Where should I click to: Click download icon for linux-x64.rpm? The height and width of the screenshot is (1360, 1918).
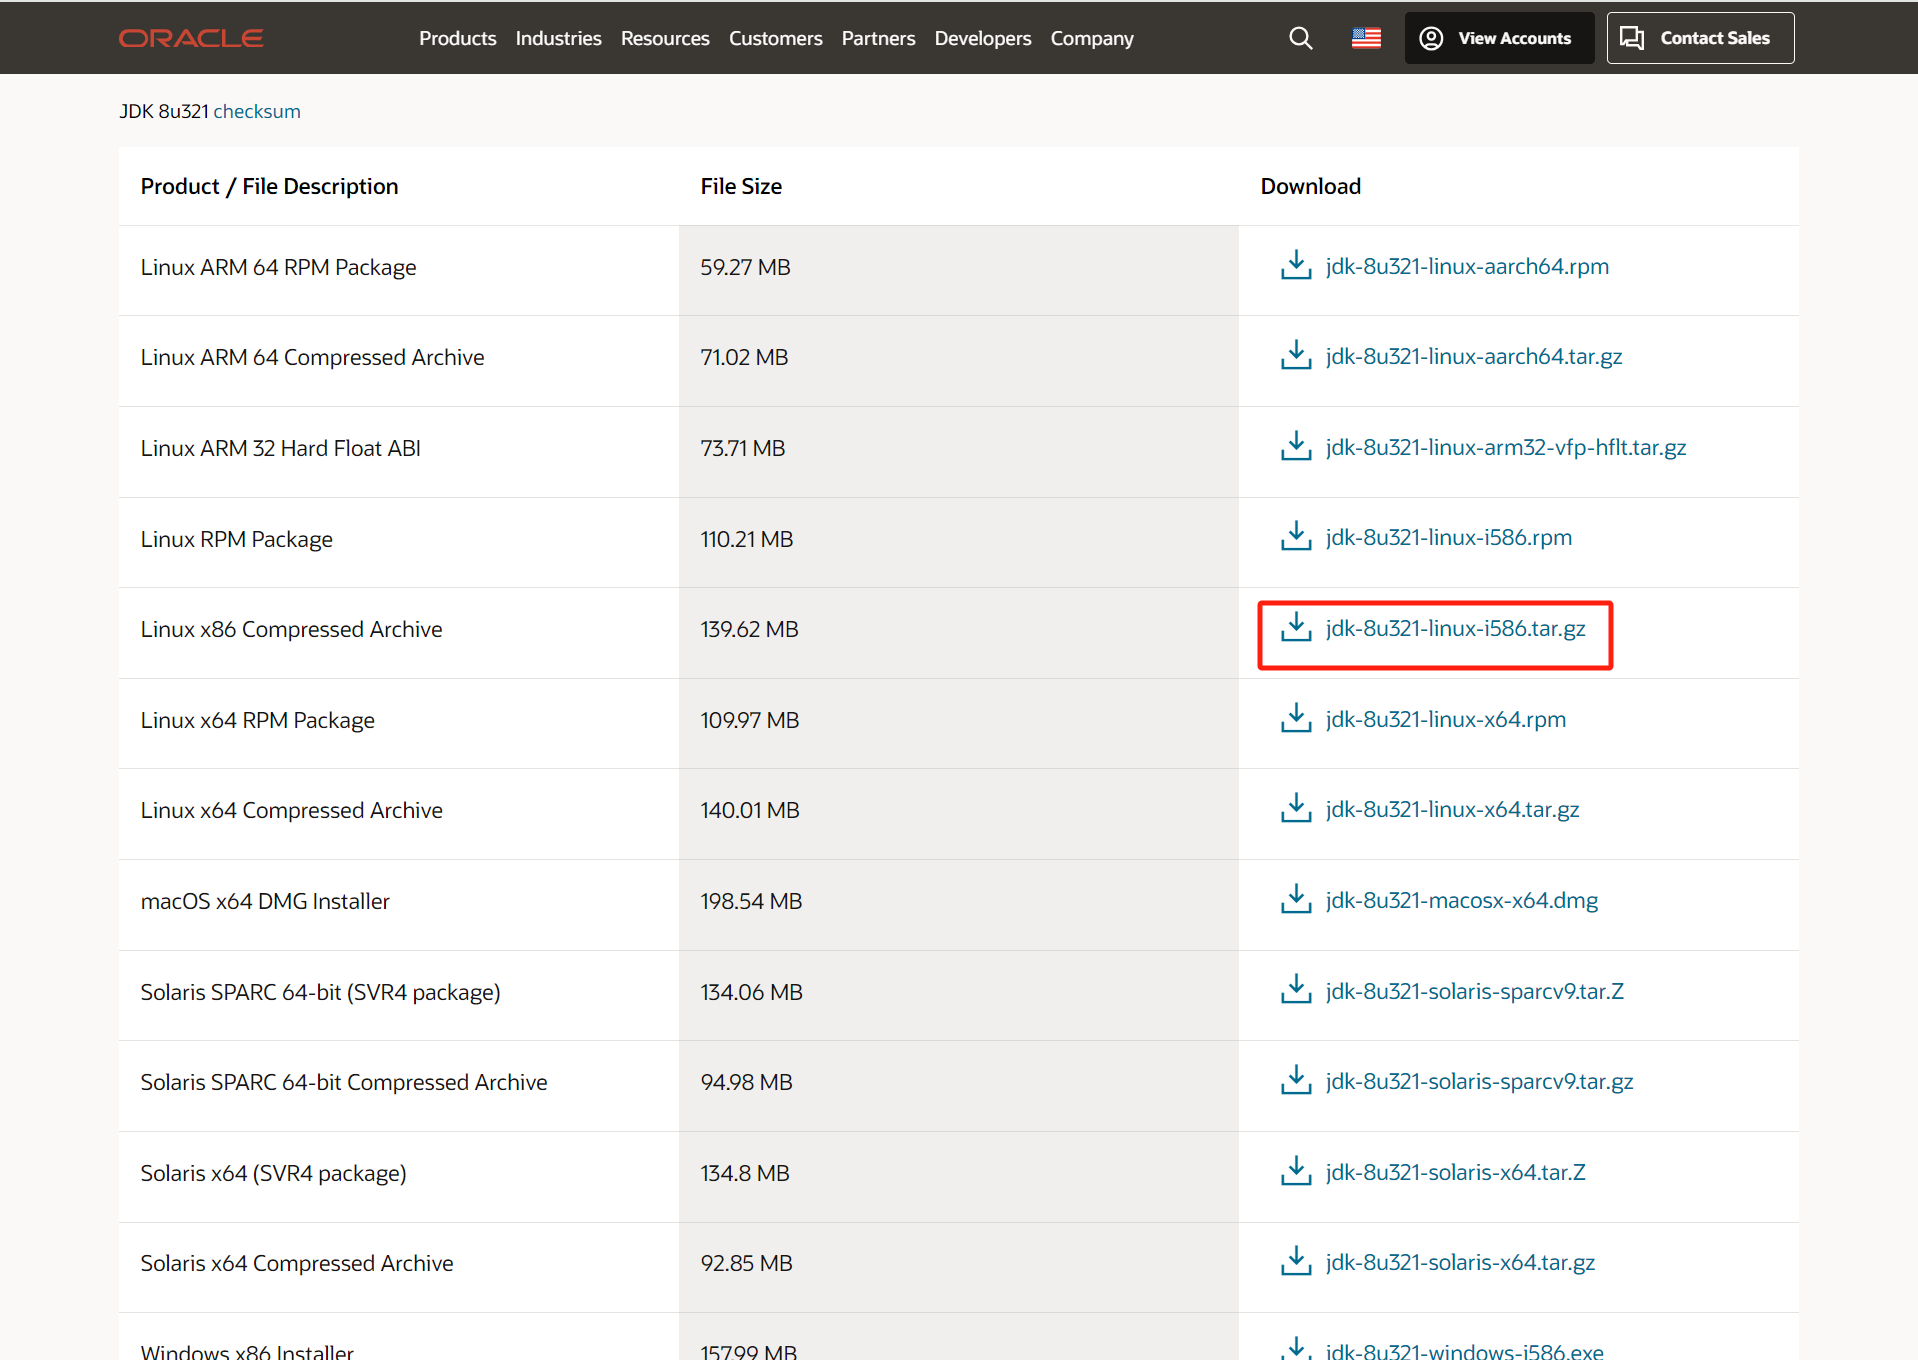tap(1296, 719)
